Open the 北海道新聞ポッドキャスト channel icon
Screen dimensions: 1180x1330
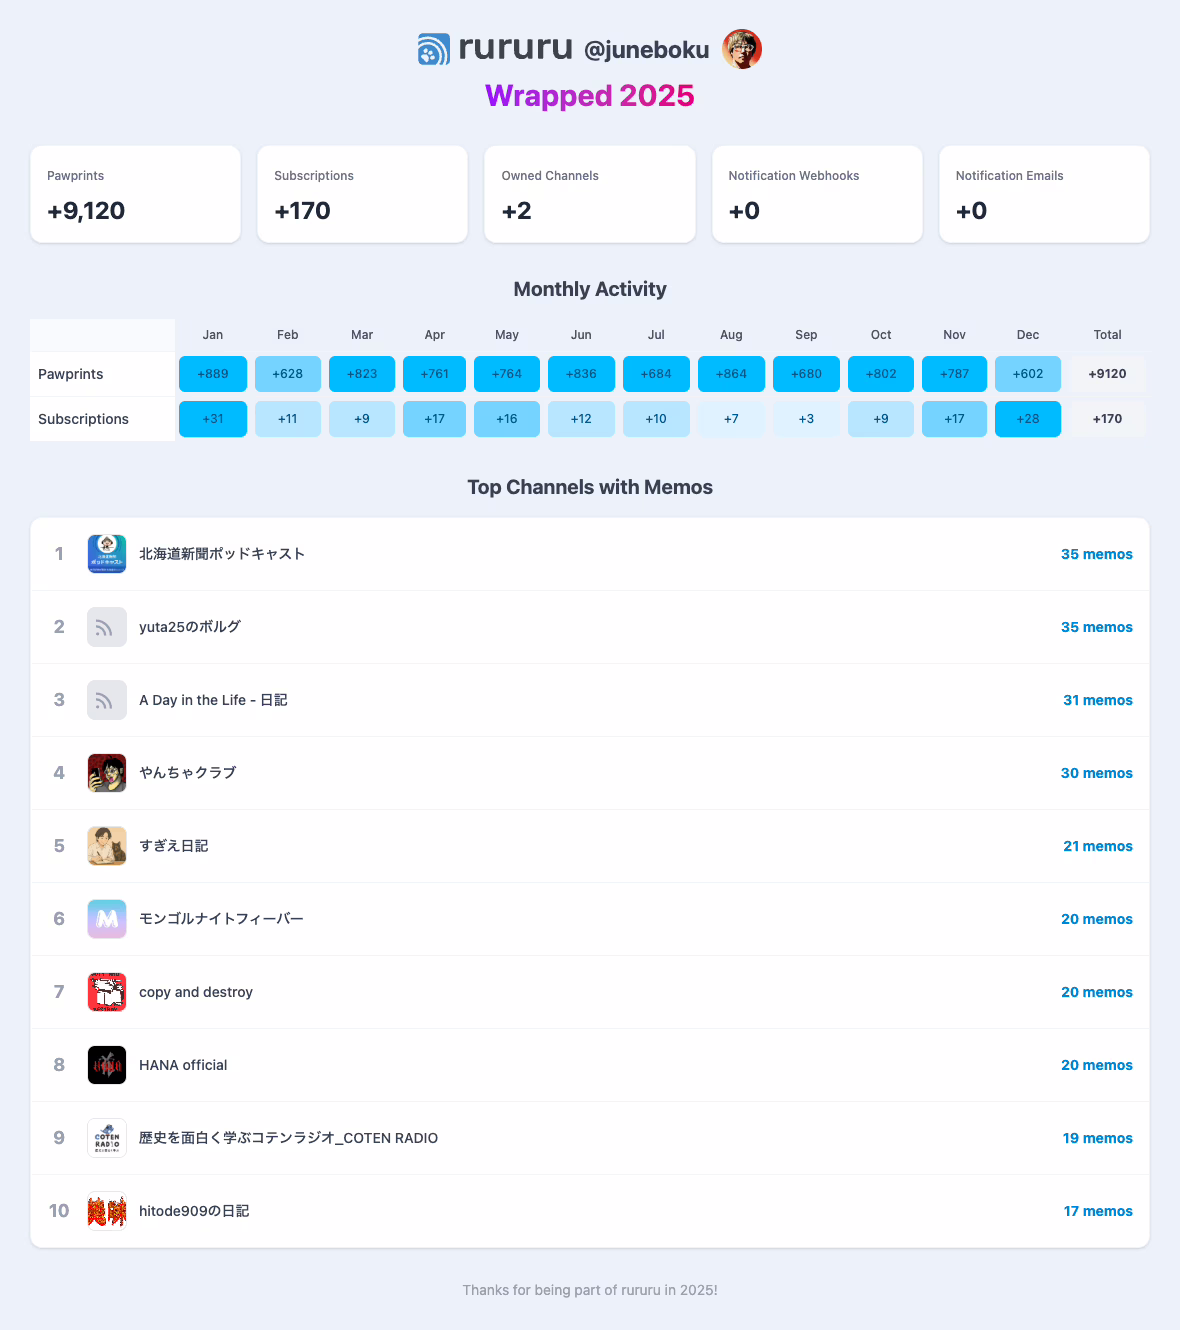[x=107, y=554]
